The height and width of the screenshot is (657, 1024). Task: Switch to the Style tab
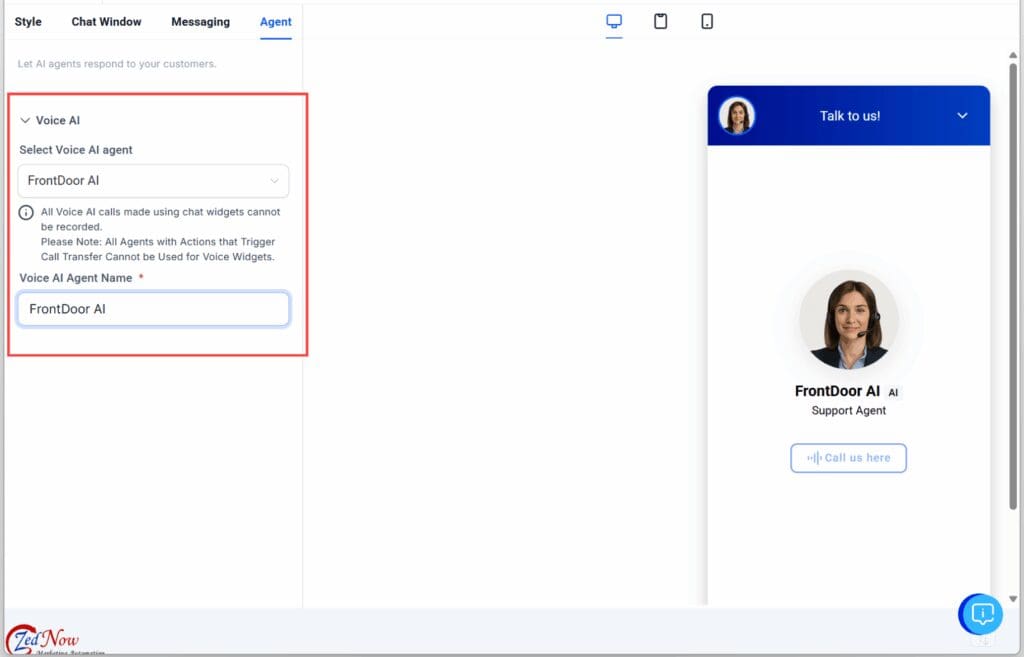coord(27,21)
